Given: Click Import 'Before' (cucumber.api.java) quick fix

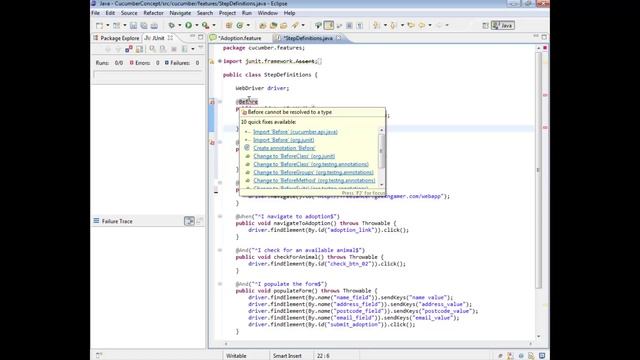Looking at the screenshot, I should (x=295, y=132).
